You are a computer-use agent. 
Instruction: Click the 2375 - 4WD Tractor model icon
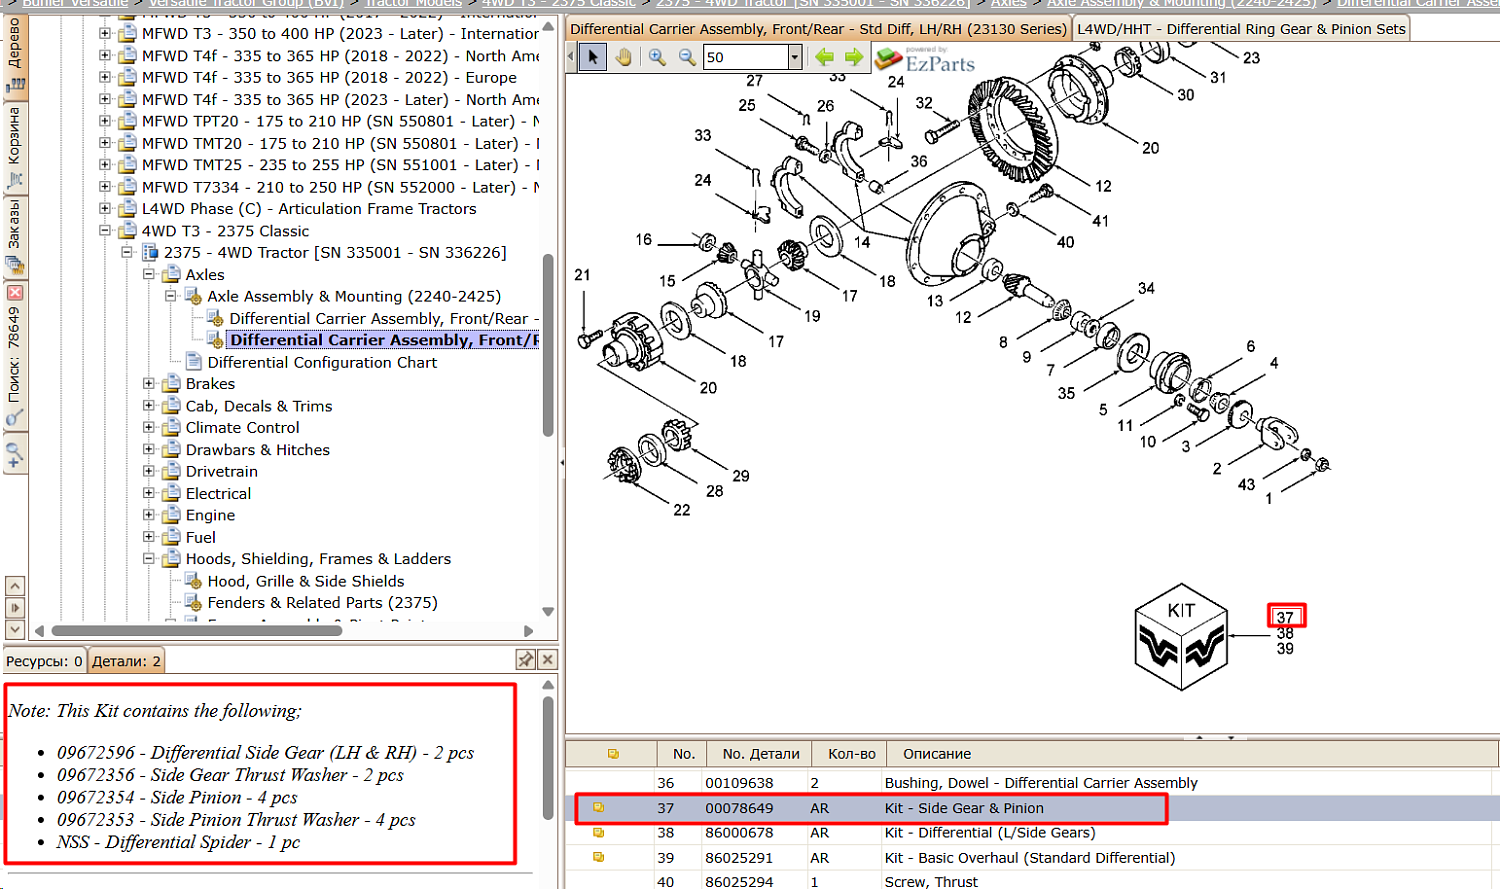pos(150,253)
